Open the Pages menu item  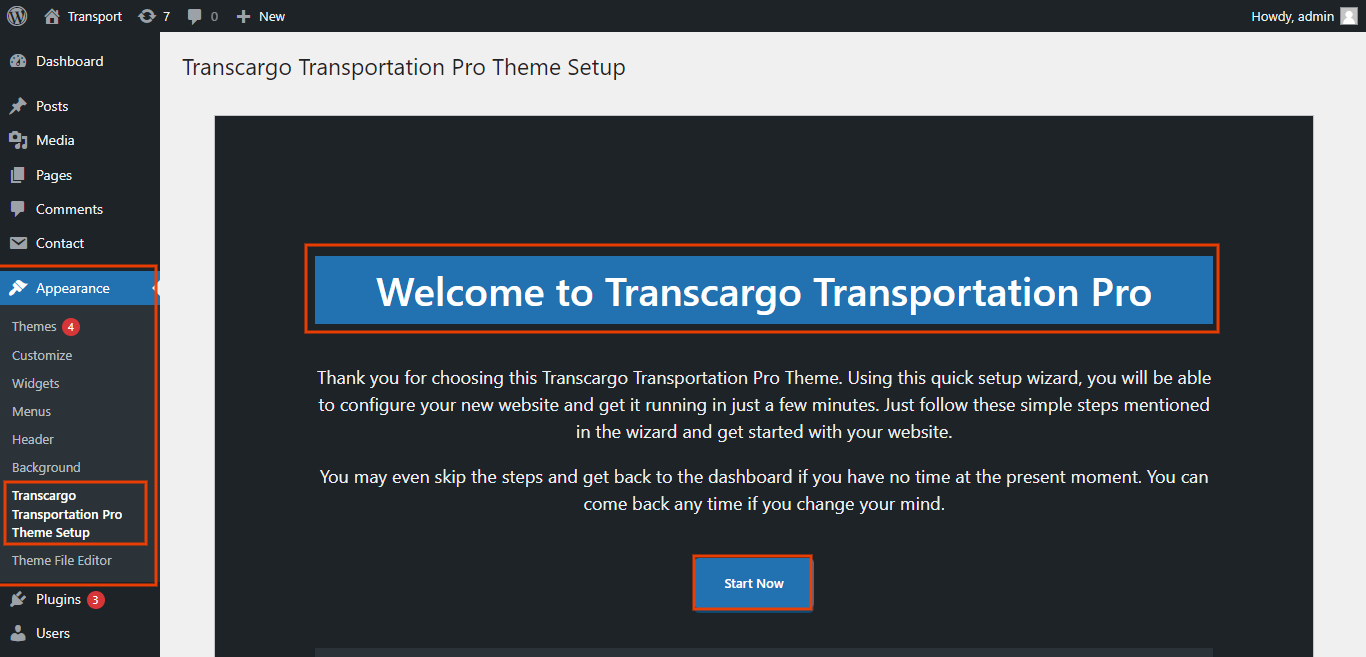(x=54, y=175)
